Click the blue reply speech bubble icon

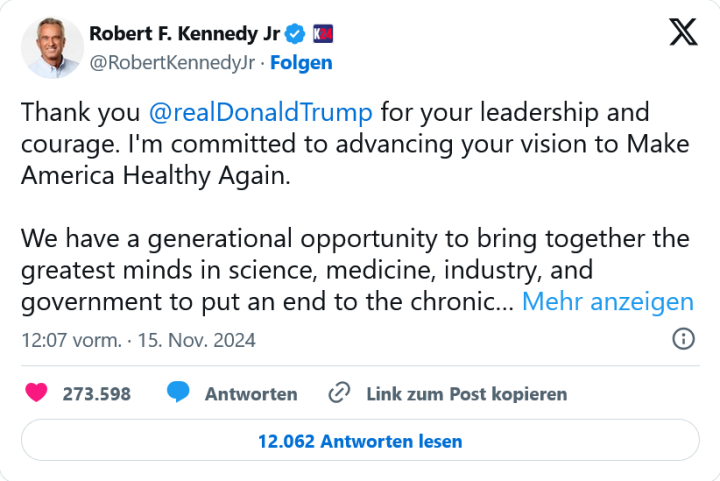(179, 393)
